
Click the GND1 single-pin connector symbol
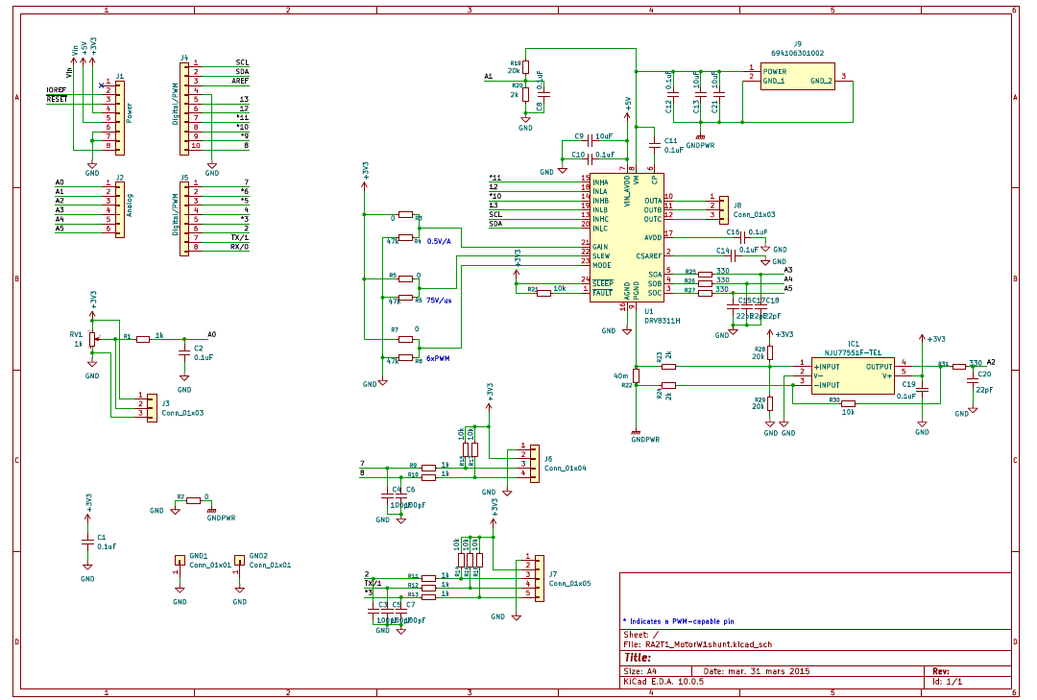click(179, 560)
